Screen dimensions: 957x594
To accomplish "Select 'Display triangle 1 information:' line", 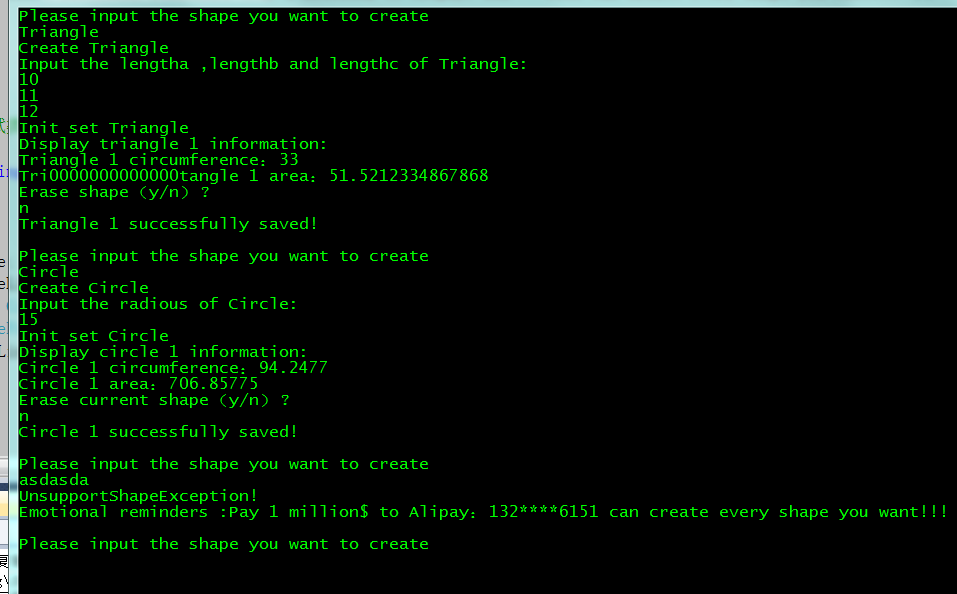I will tap(173, 143).
